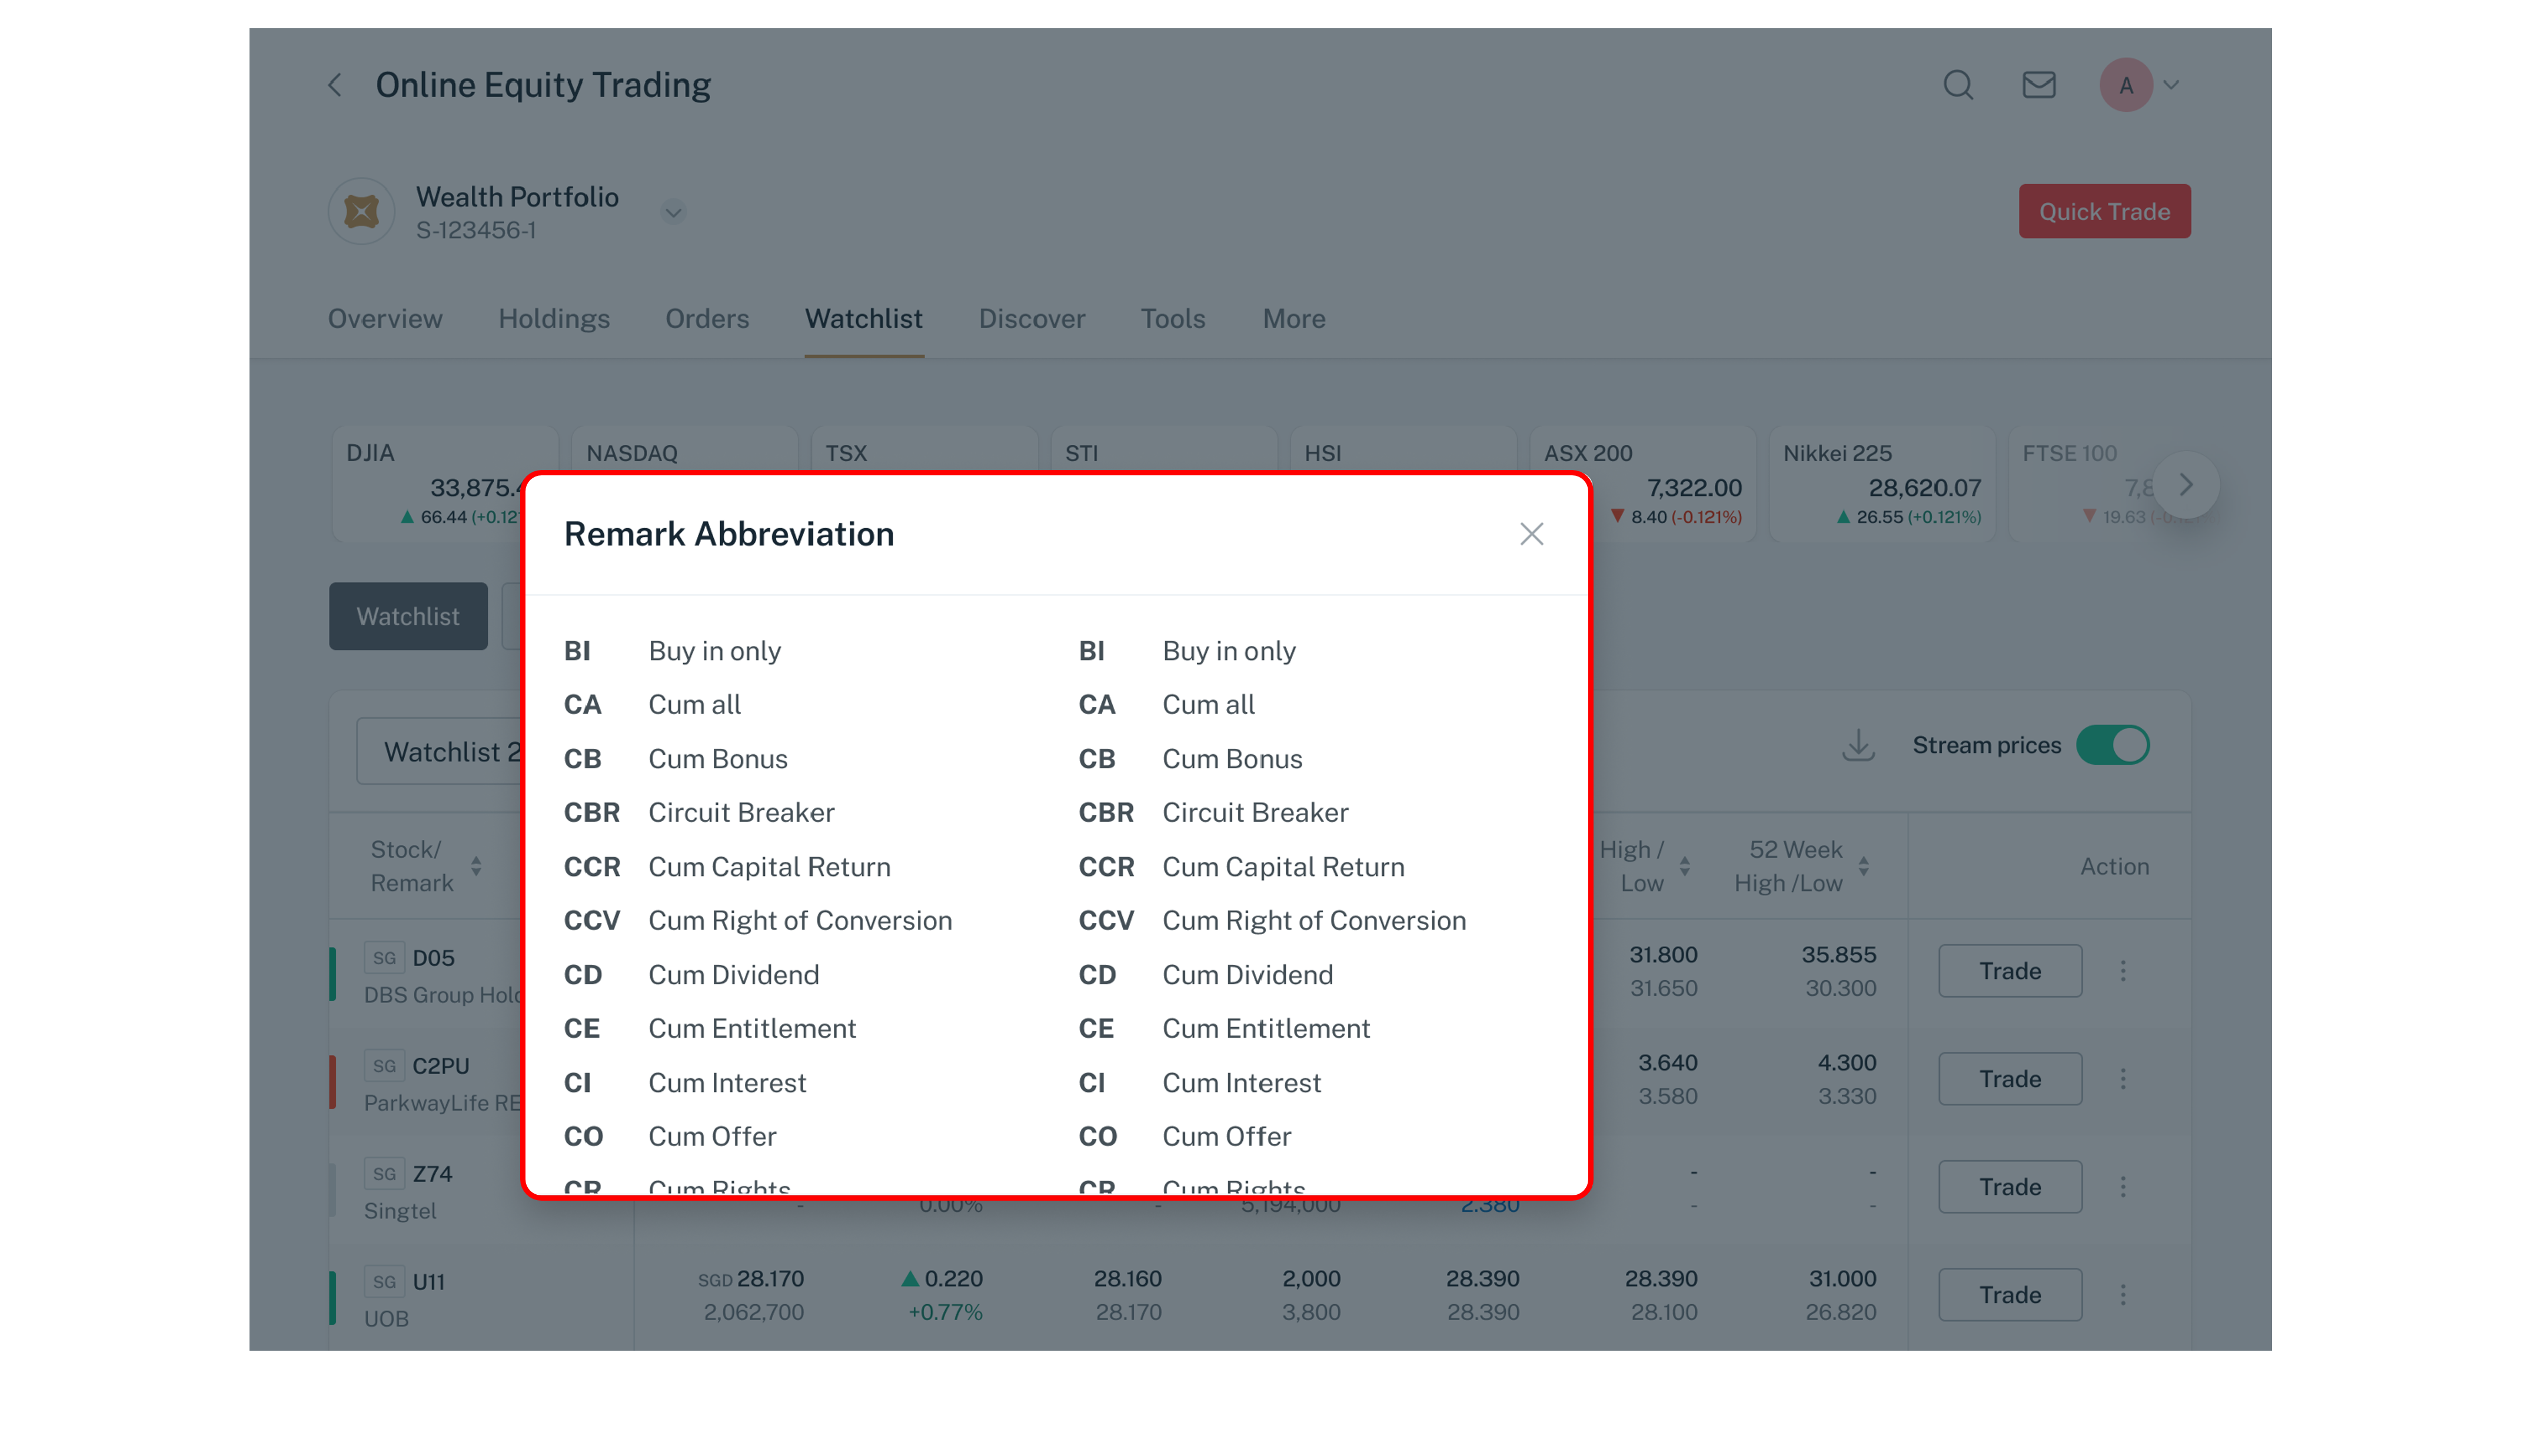Go back using the left arrow
This screenshot has width=2528, height=1456.
tap(335, 85)
